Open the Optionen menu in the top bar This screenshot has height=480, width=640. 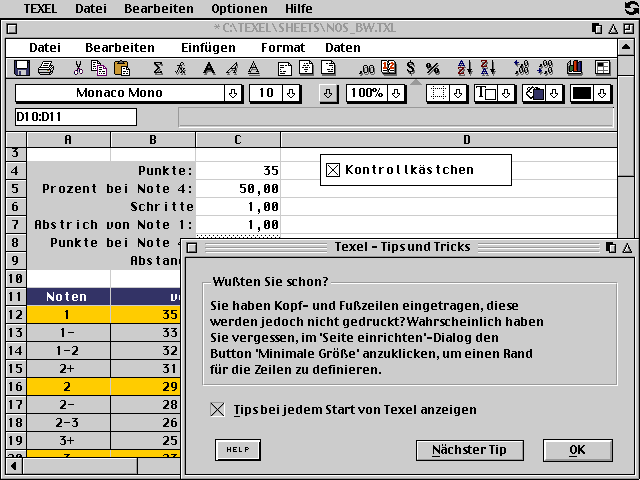239,9
